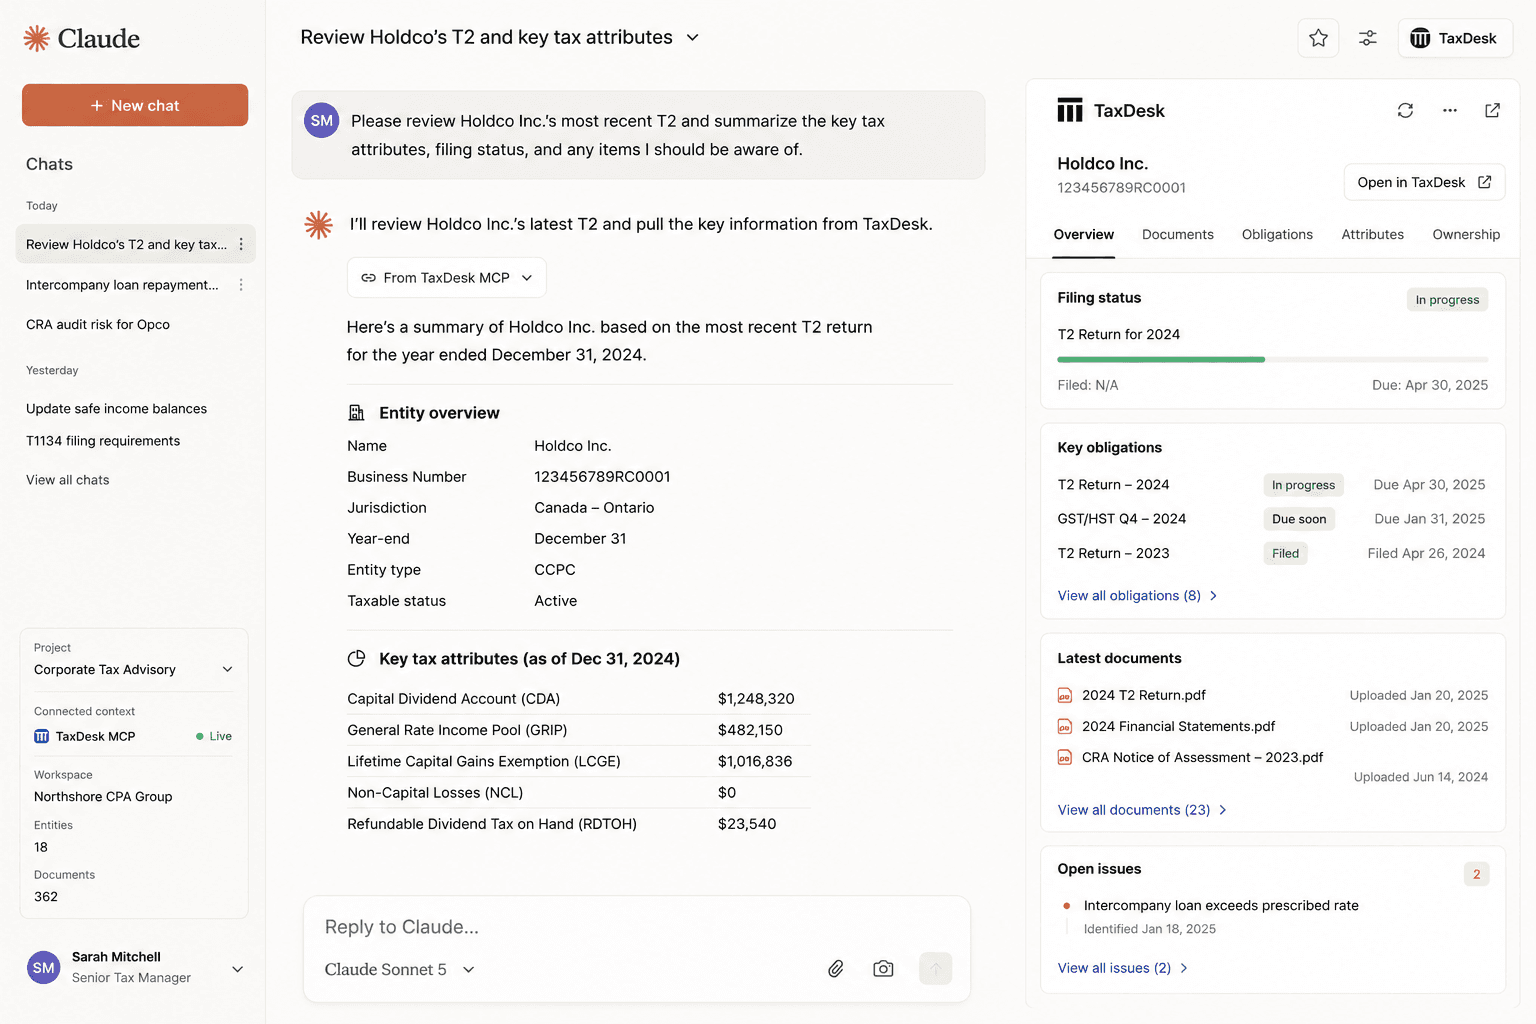Click the Business Number 123456789RC0001 in chat
The width and height of the screenshot is (1536, 1024).
click(602, 477)
